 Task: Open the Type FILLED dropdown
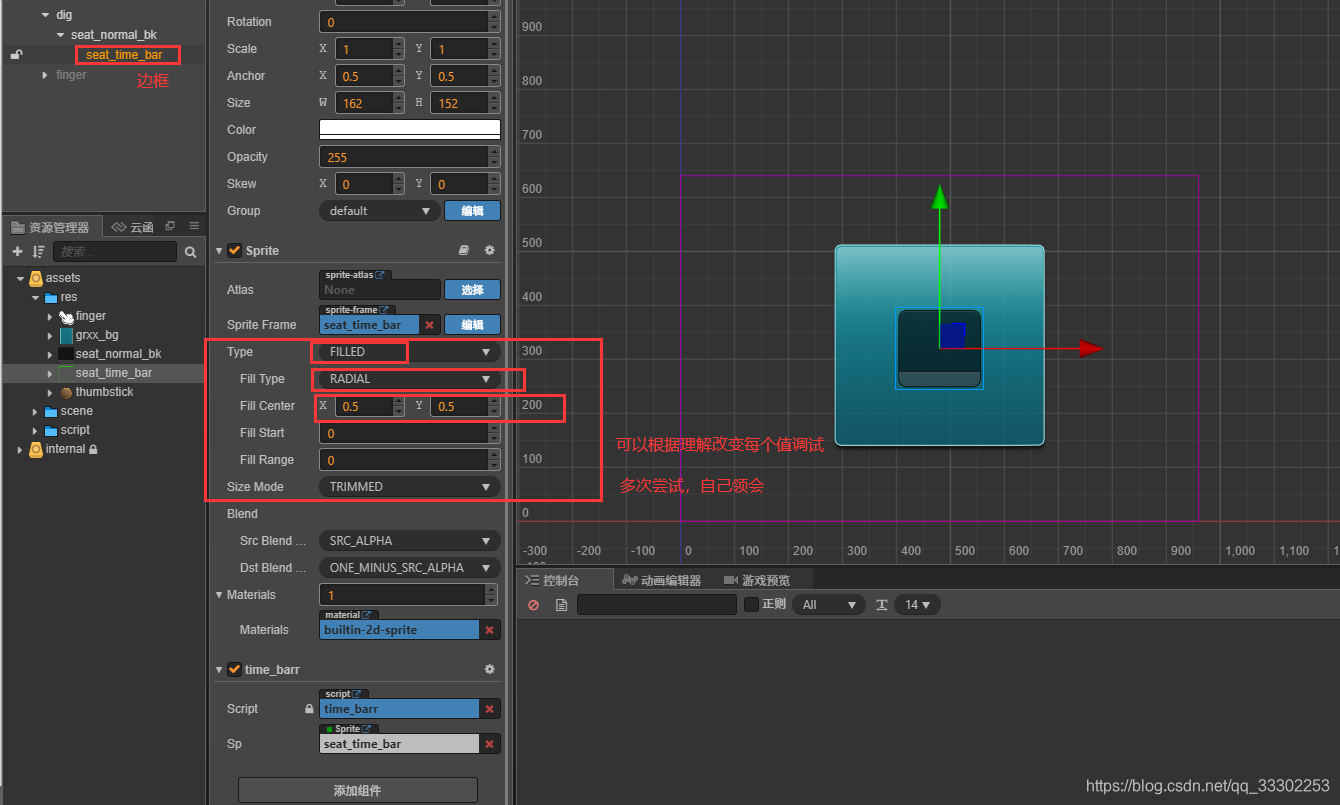click(x=410, y=352)
